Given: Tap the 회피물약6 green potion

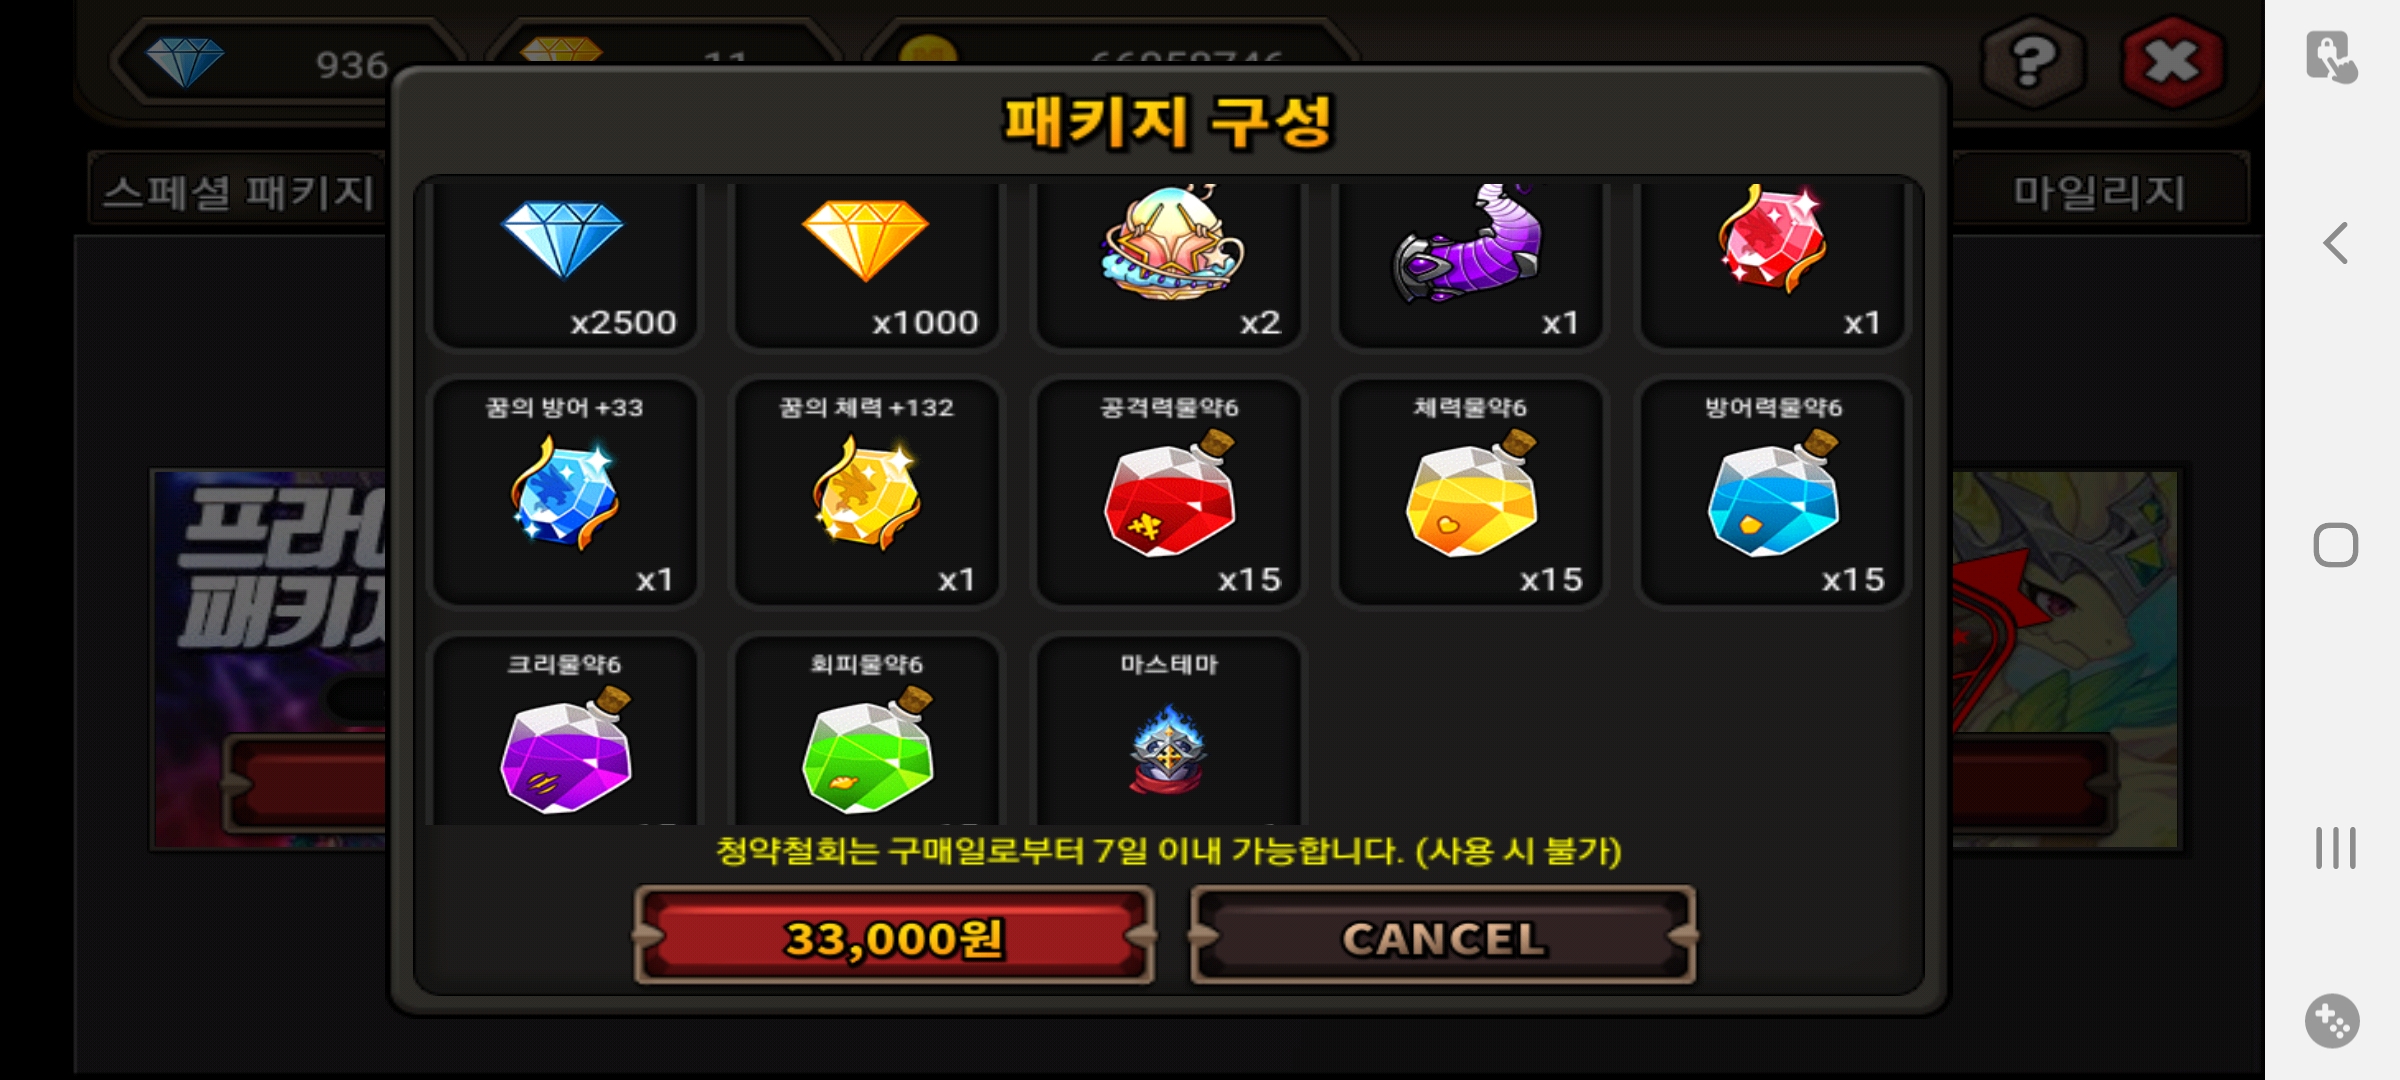Looking at the screenshot, I should tap(867, 730).
